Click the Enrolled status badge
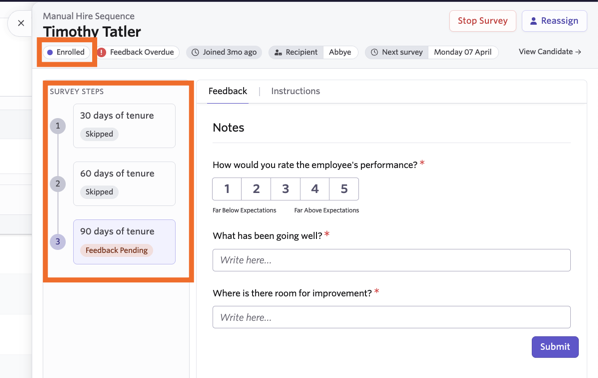Viewport: 598px width, 378px height. click(66, 52)
